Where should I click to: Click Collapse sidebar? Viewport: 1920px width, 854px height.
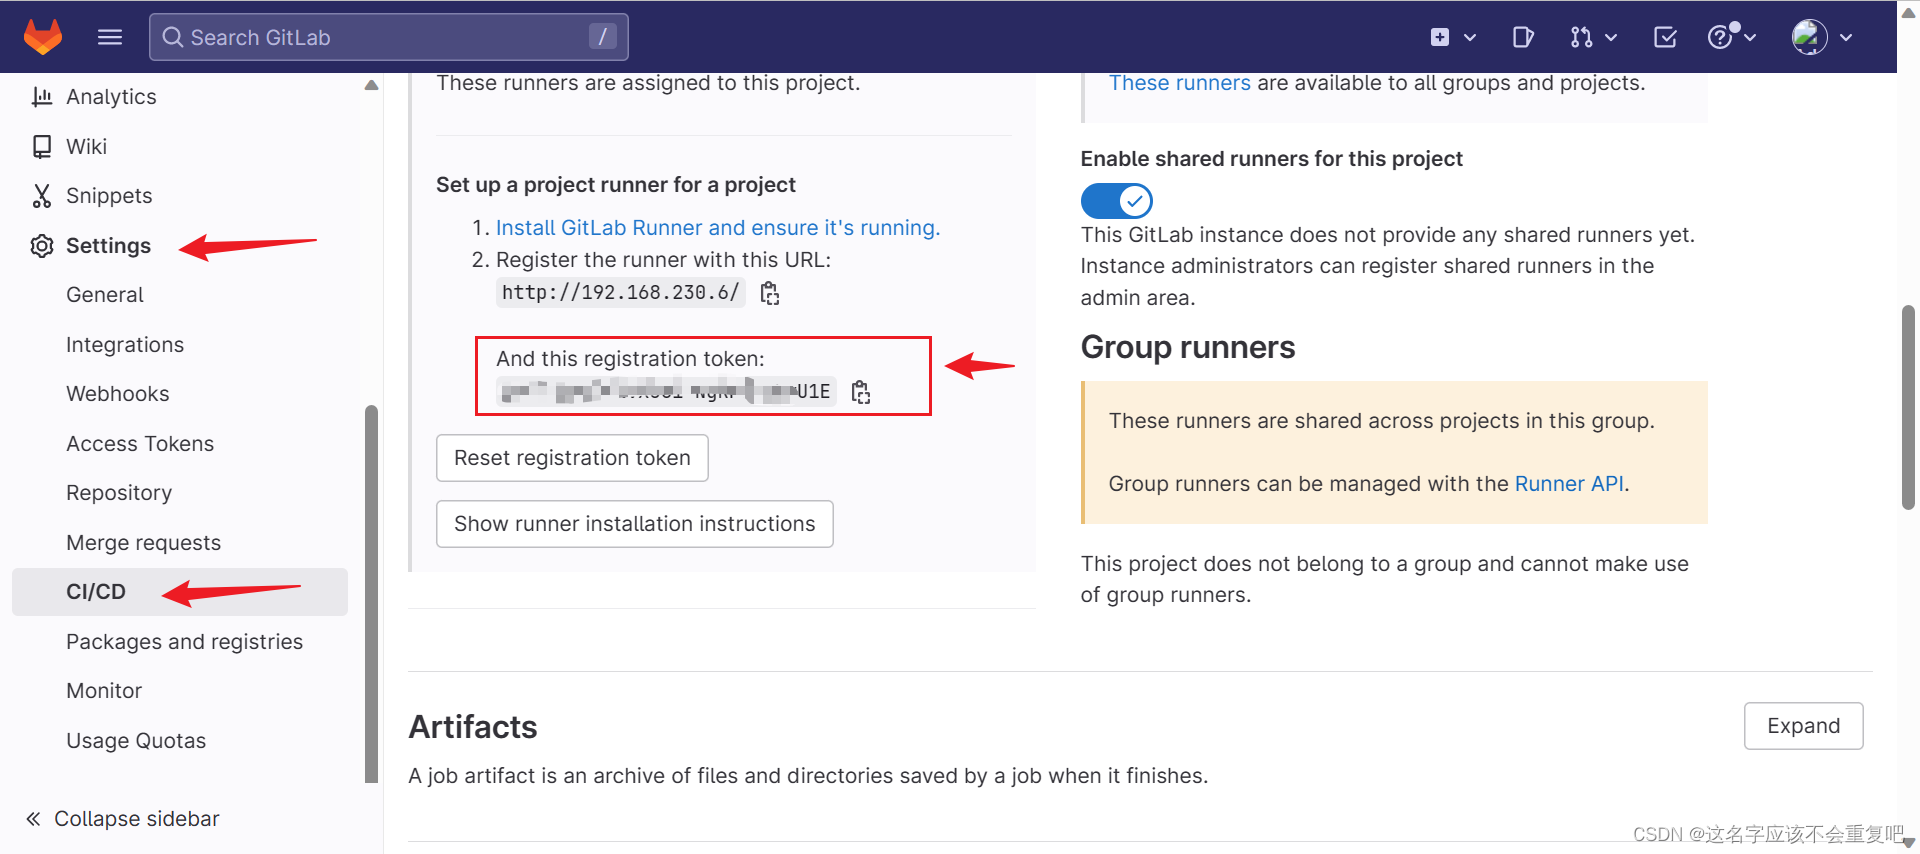[x=136, y=819]
